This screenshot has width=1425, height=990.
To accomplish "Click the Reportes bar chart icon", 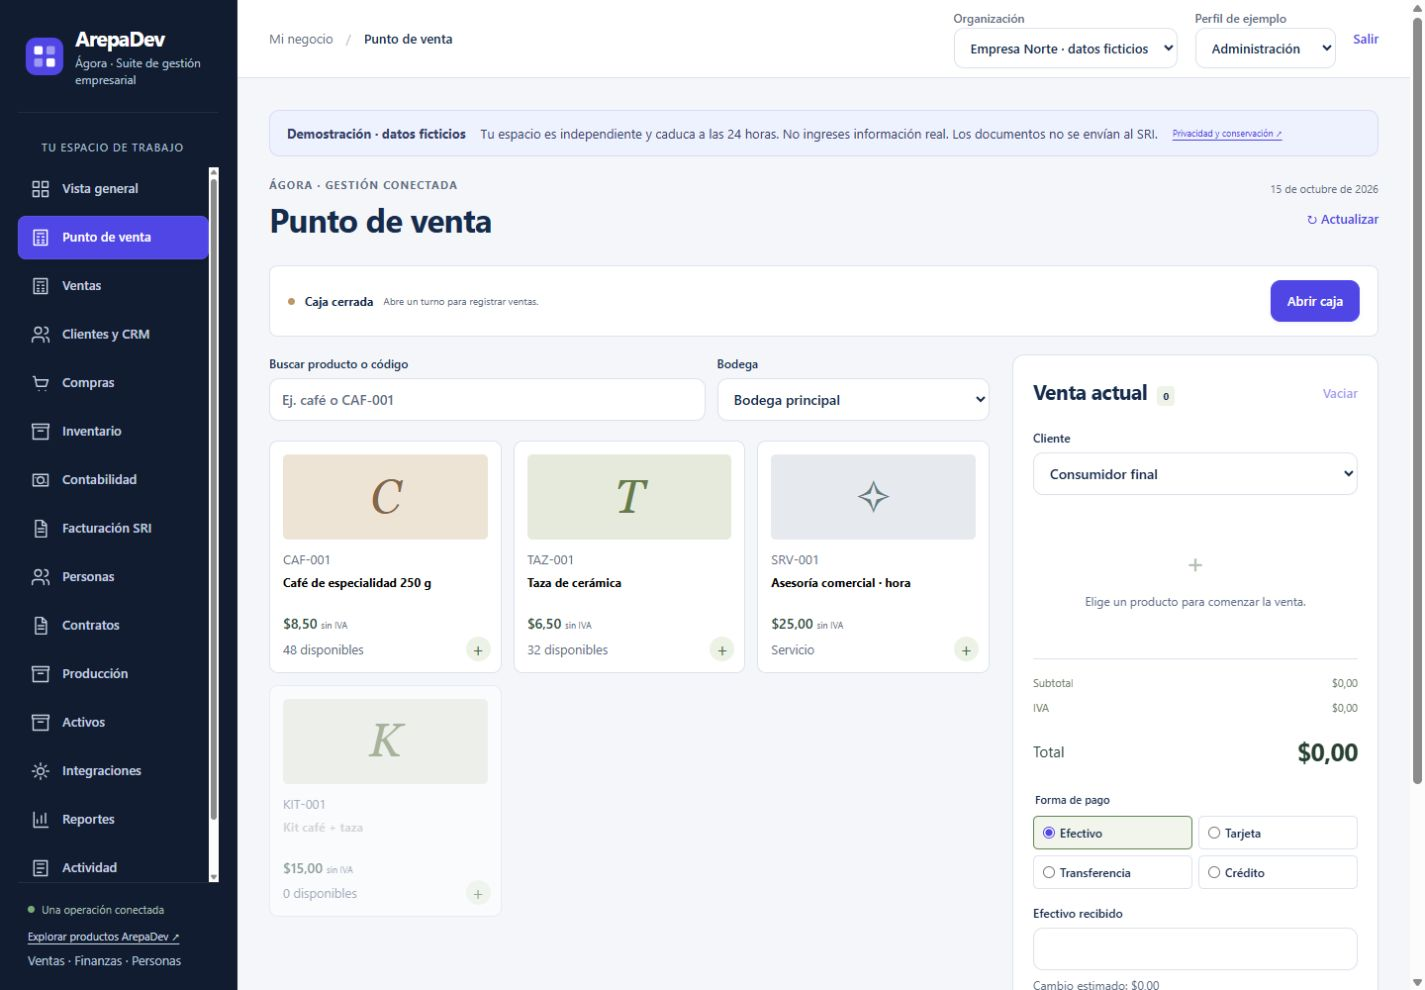I will coord(41,819).
